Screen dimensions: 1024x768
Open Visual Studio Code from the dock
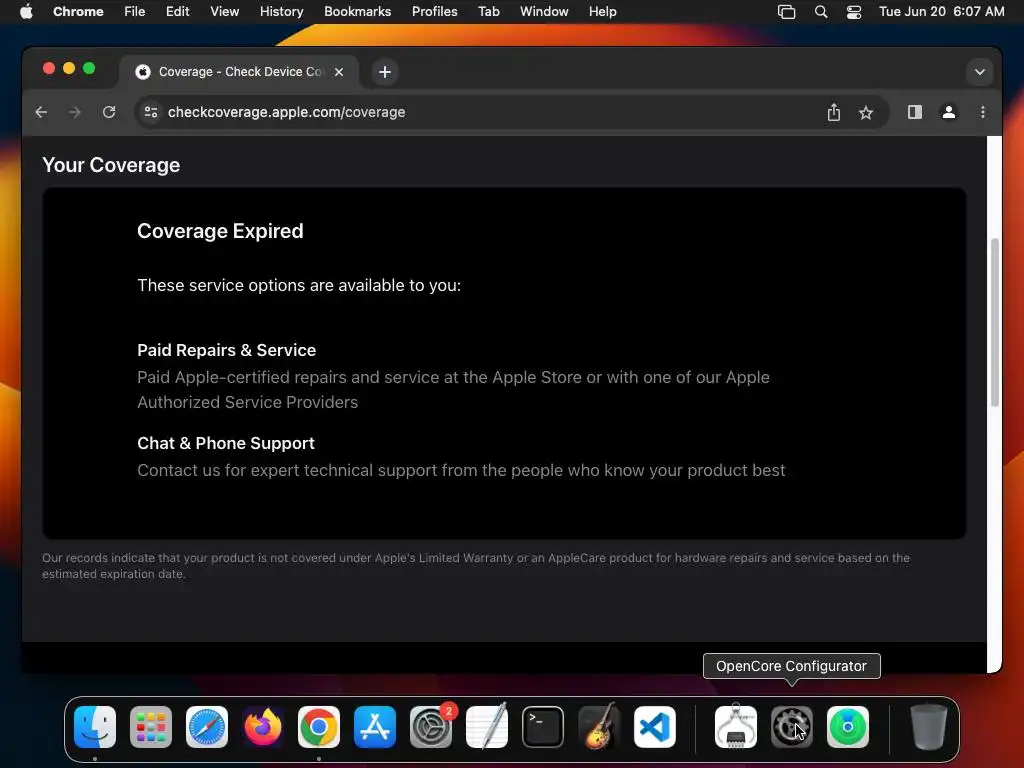[655, 727]
